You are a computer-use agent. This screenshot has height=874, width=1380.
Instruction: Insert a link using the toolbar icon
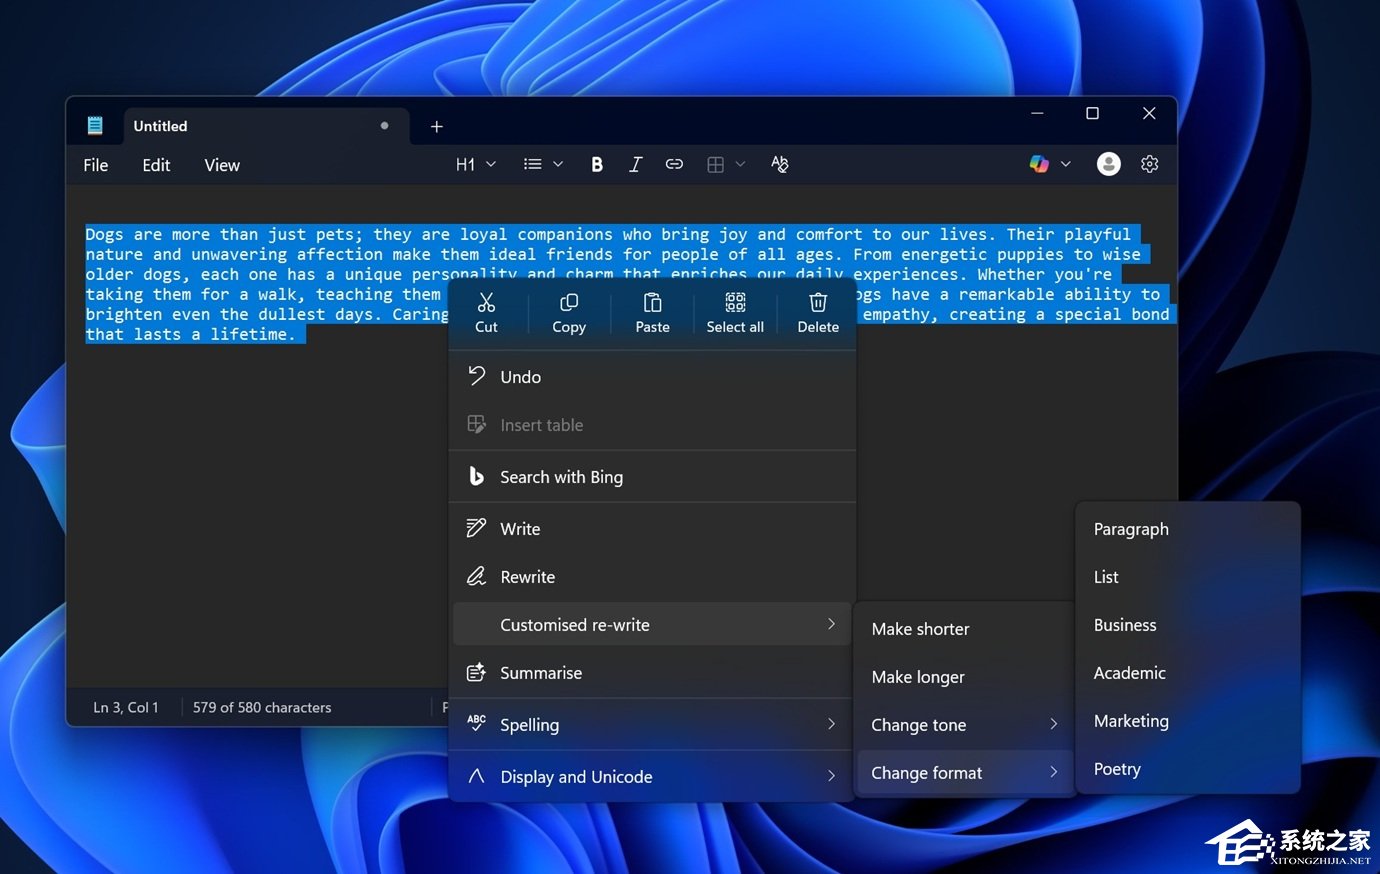tap(674, 165)
